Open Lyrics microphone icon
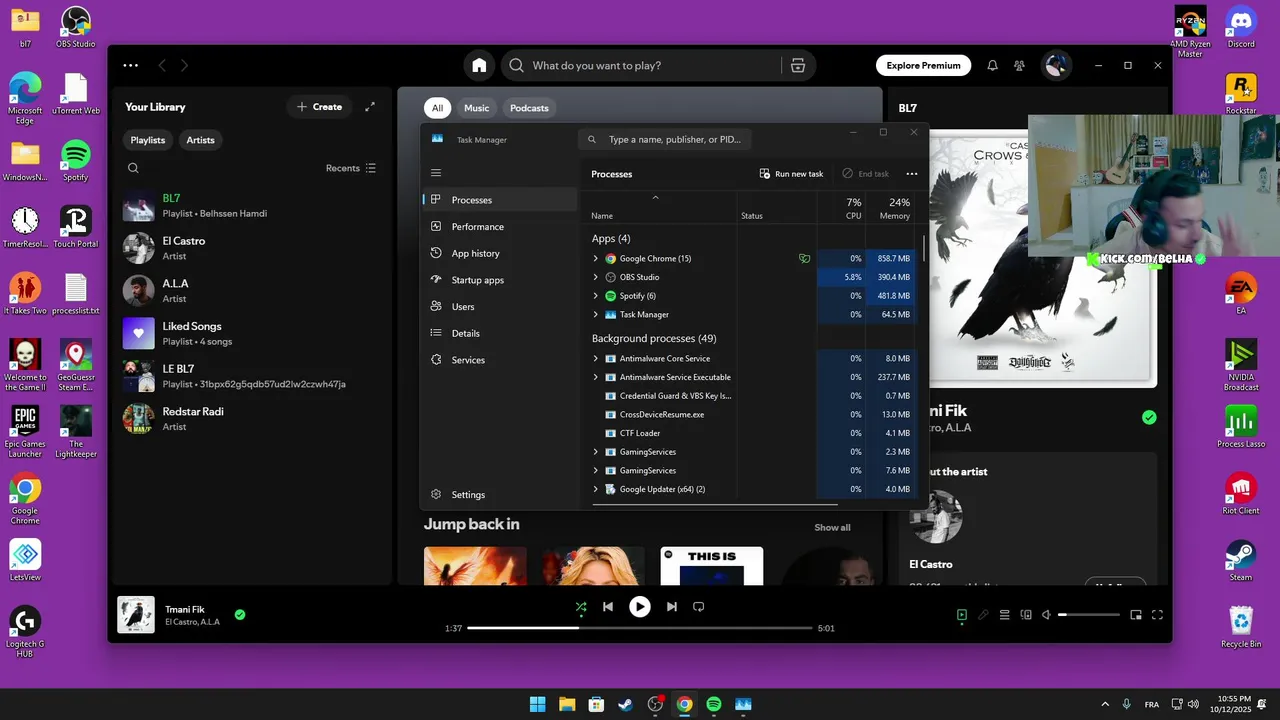Image resolution: width=1280 pixels, height=720 pixels. click(x=983, y=615)
